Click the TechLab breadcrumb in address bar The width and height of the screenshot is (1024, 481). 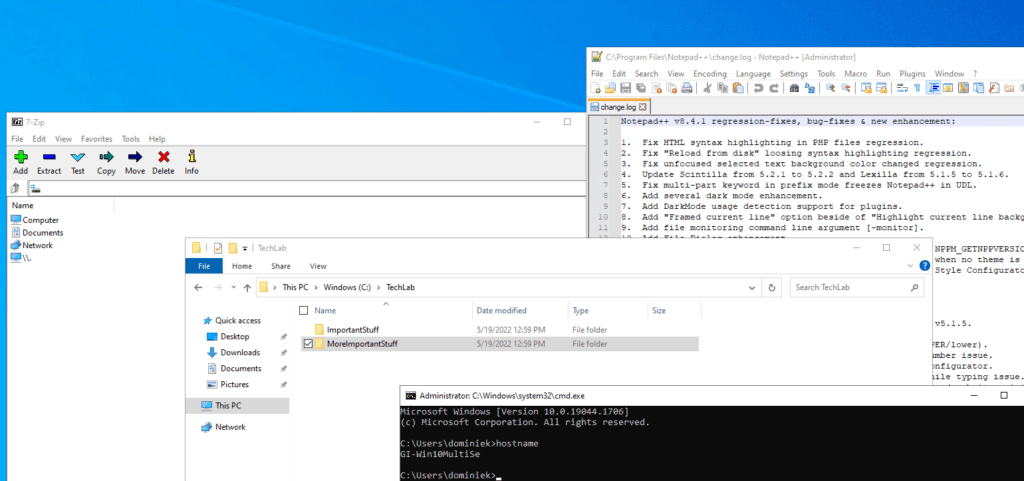click(x=400, y=288)
